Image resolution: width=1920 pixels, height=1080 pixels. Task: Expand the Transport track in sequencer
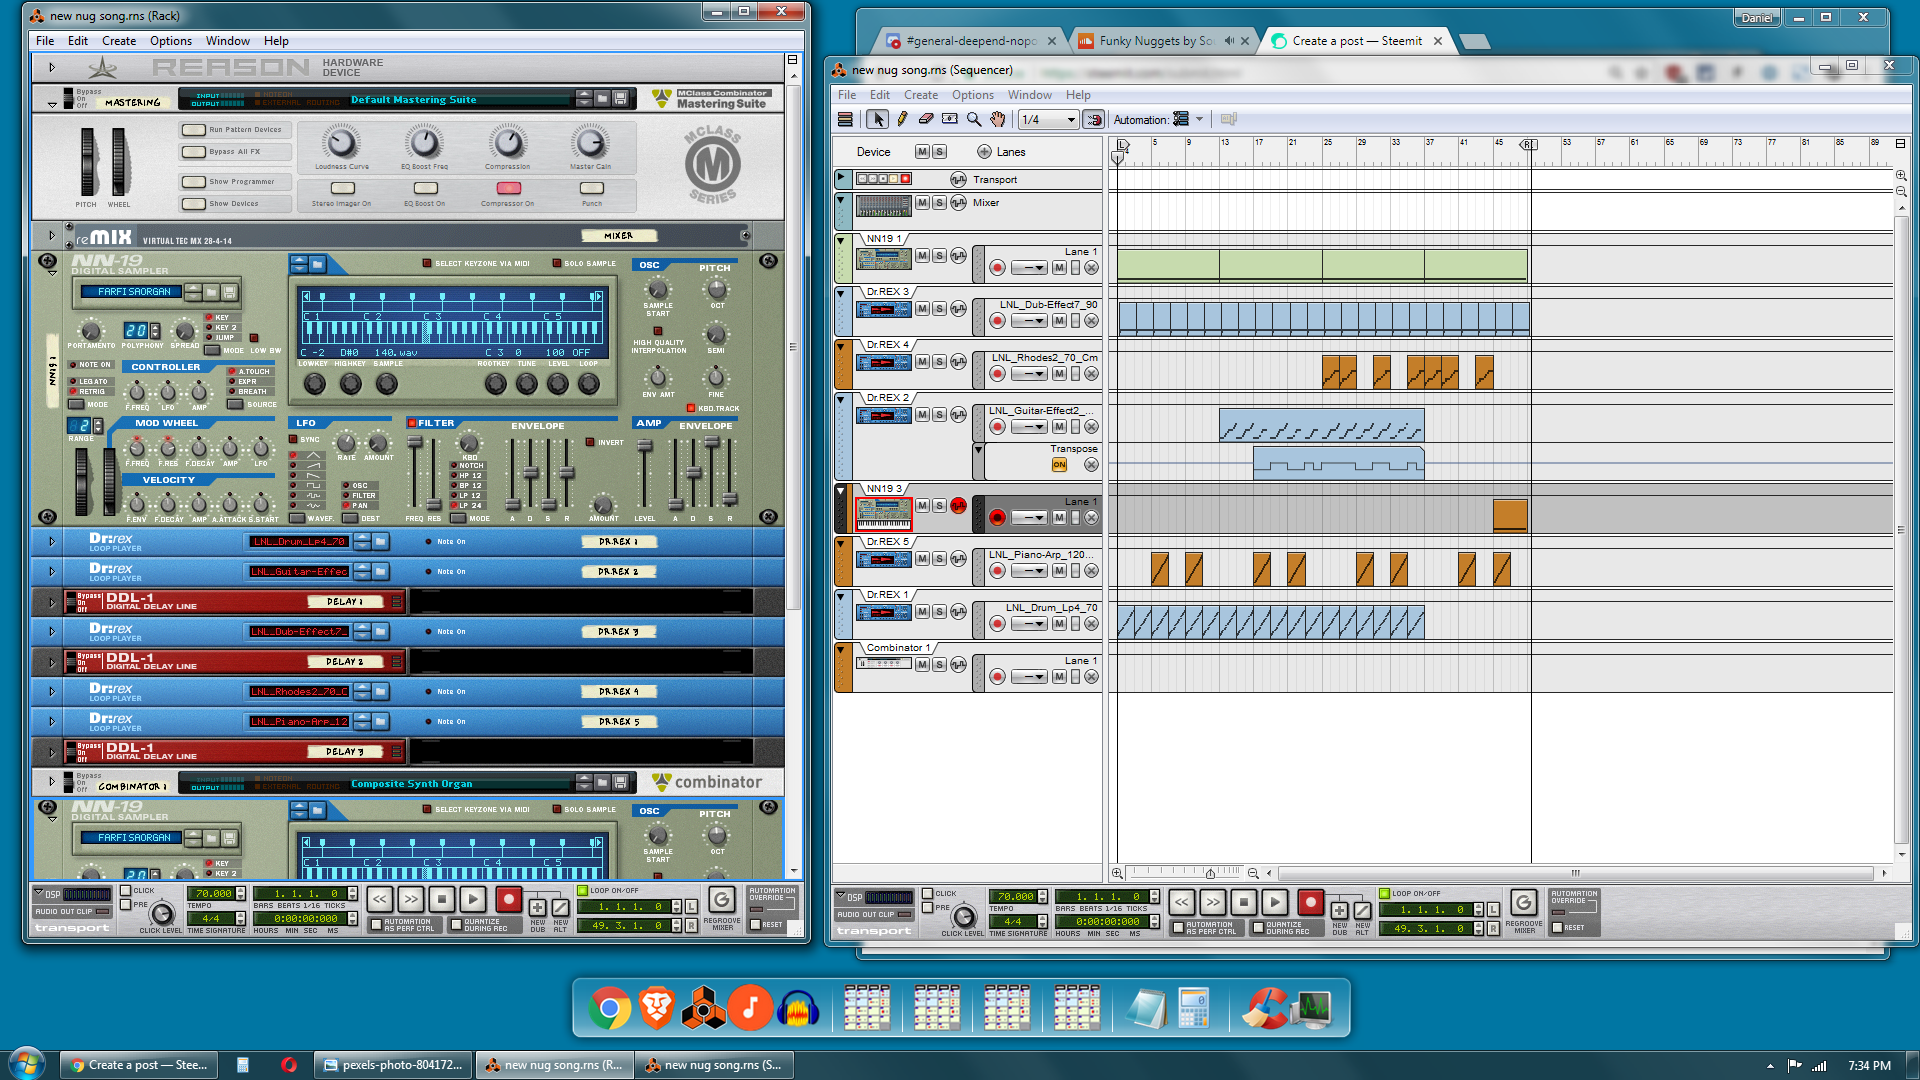pyautogui.click(x=841, y=177)
